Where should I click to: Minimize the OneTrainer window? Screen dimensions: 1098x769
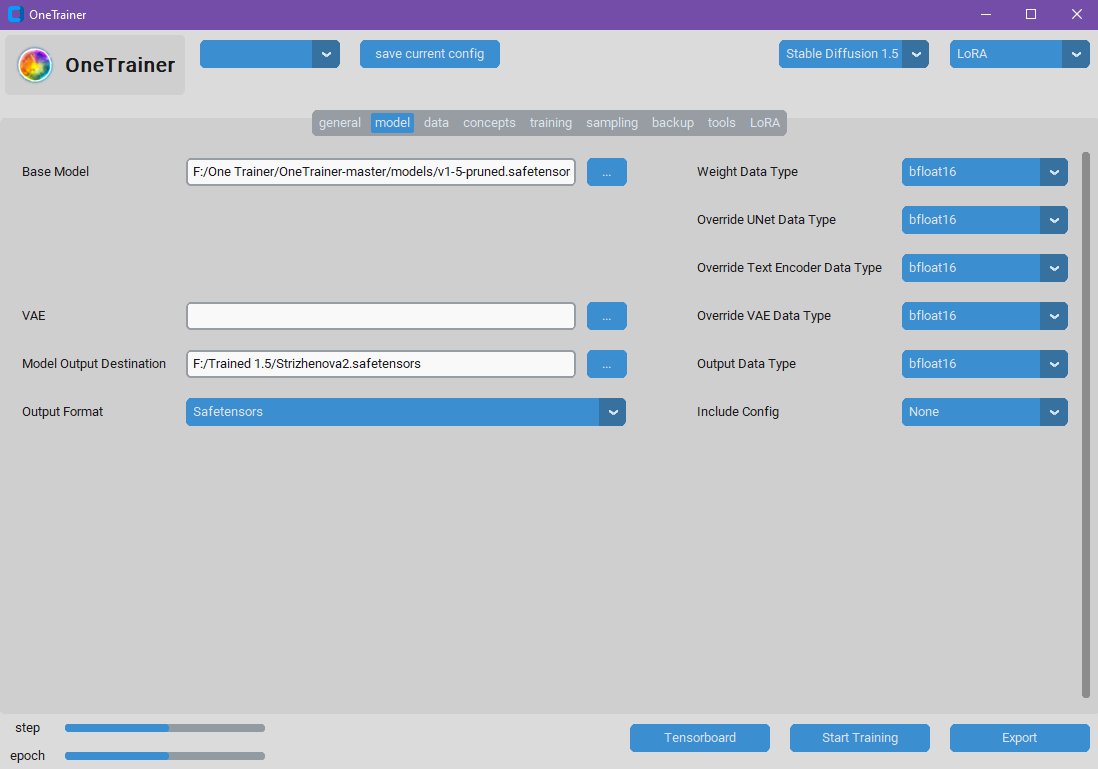pos(986,14)
